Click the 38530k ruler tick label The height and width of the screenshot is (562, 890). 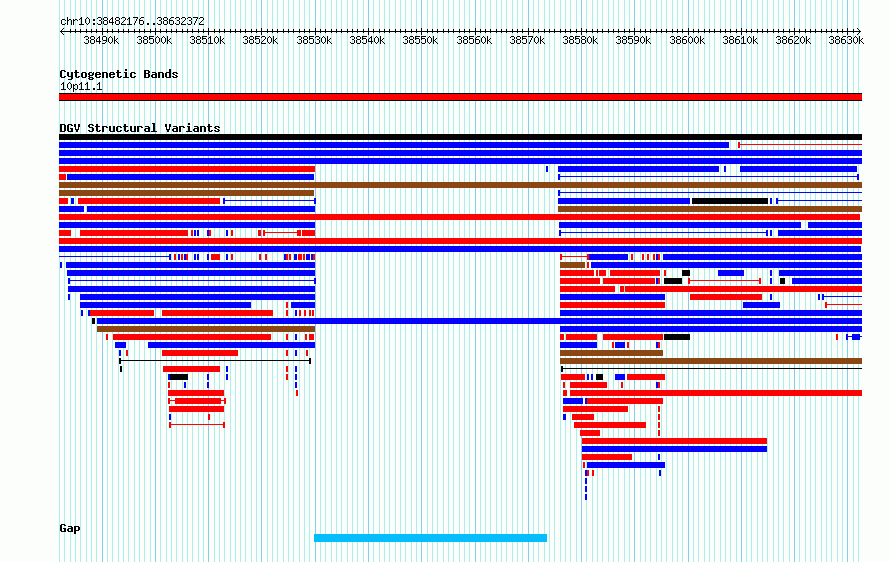point(314,40)
